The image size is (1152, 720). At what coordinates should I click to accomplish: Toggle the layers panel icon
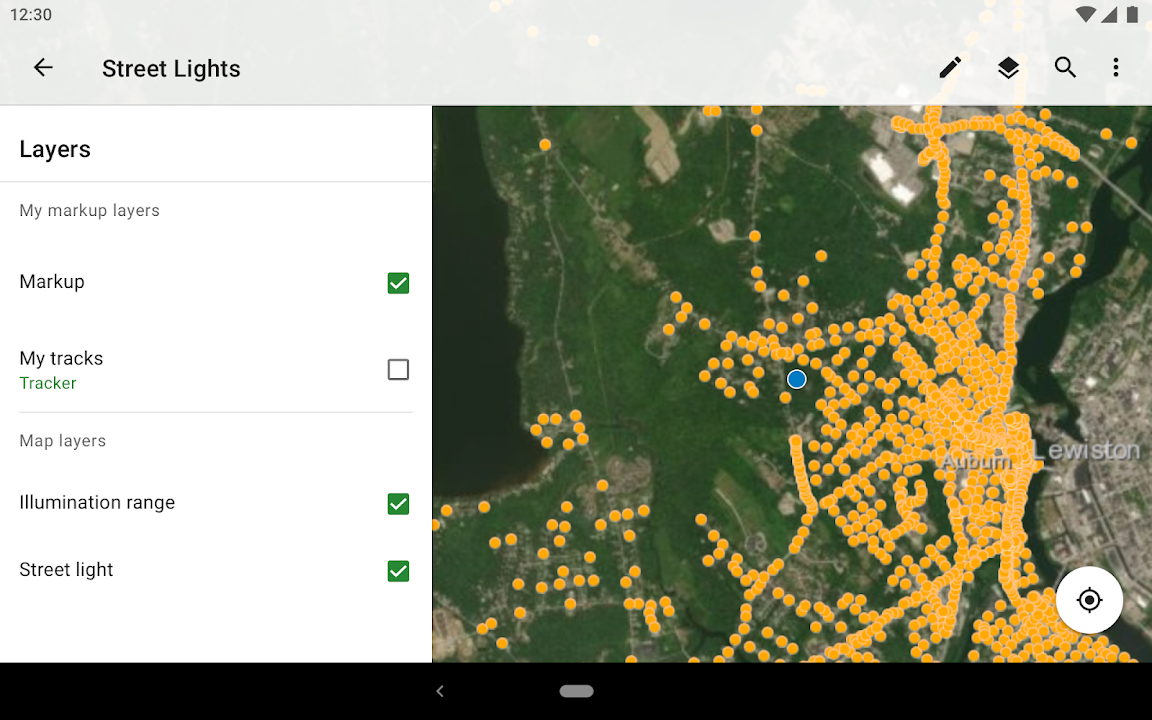[x=1008, y=68]
